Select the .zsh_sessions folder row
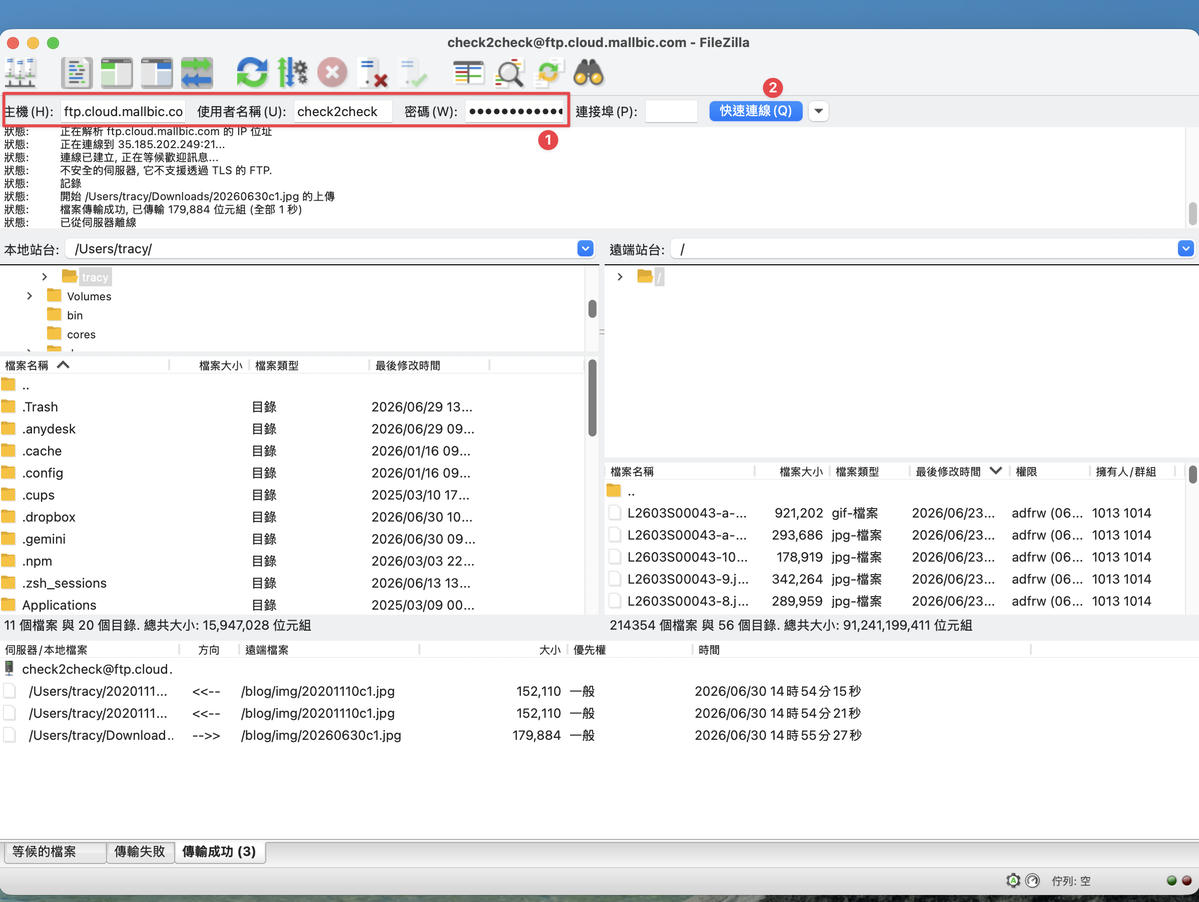 292,583
